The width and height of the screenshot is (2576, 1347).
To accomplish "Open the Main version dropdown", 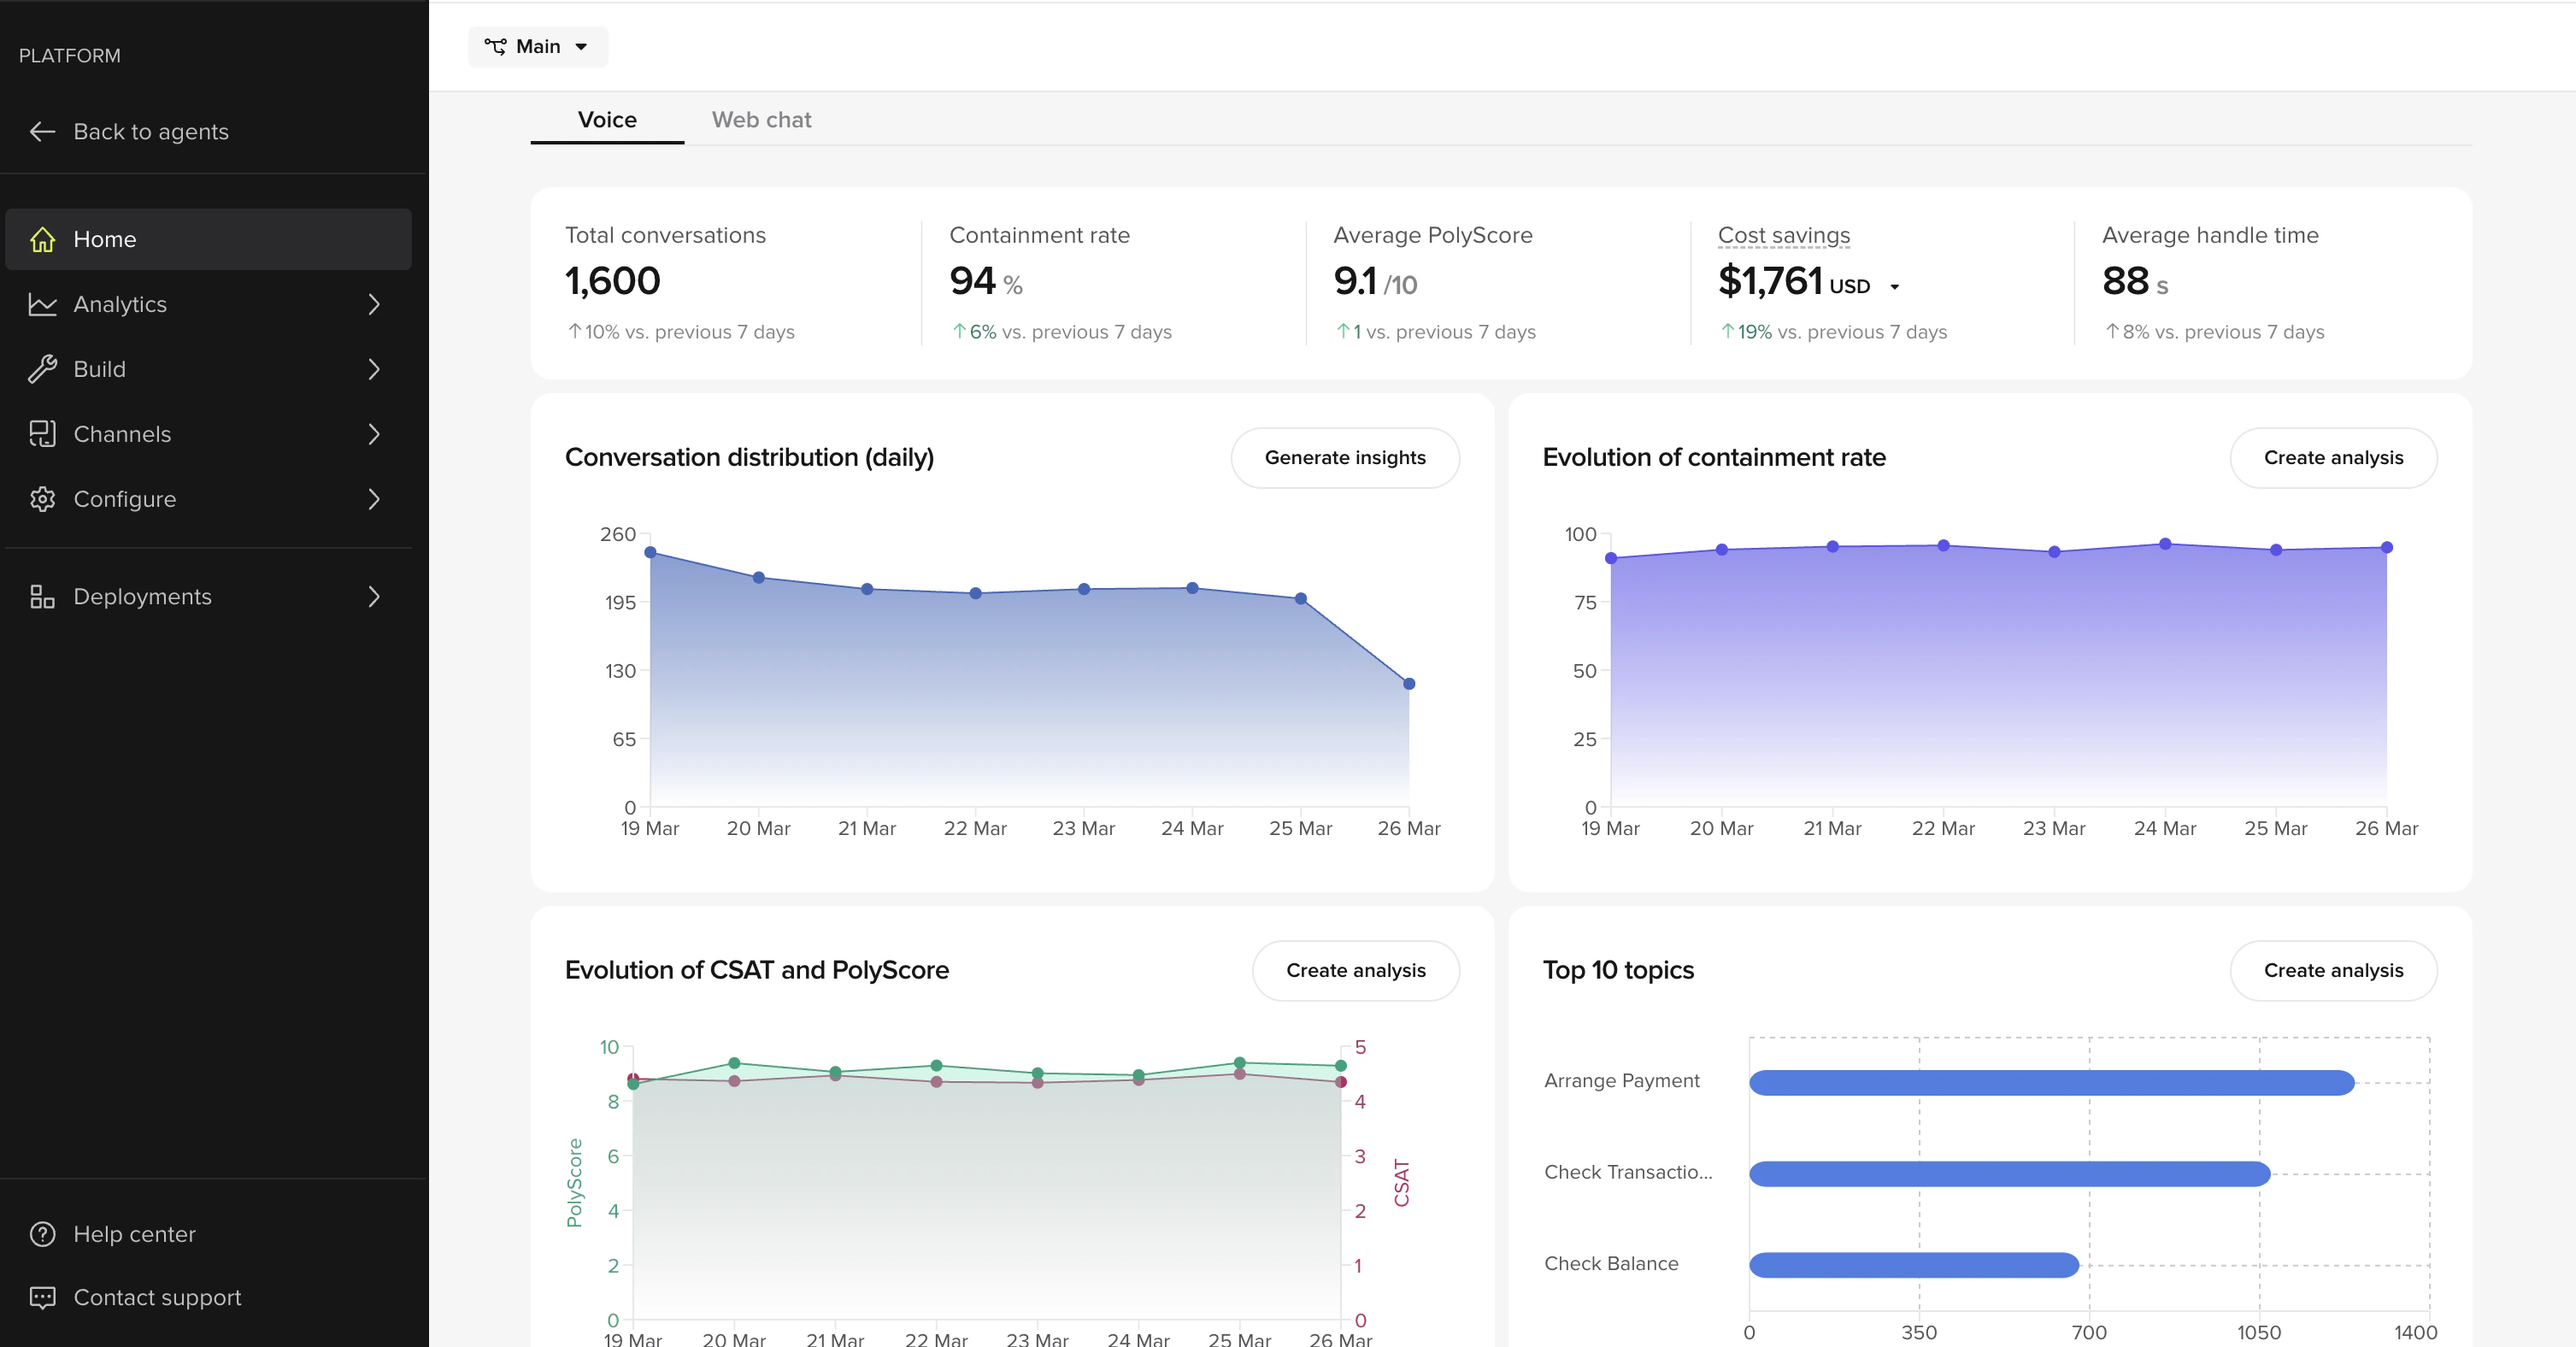I will 581,46.
